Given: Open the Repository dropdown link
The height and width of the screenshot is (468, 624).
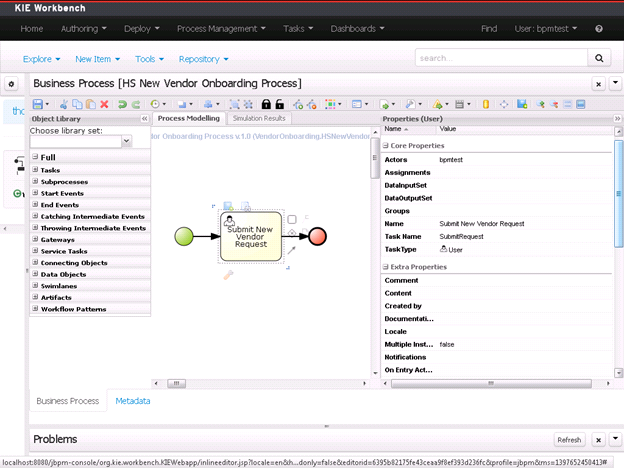Looking at the screenshot, I should [x=203, y=59].
